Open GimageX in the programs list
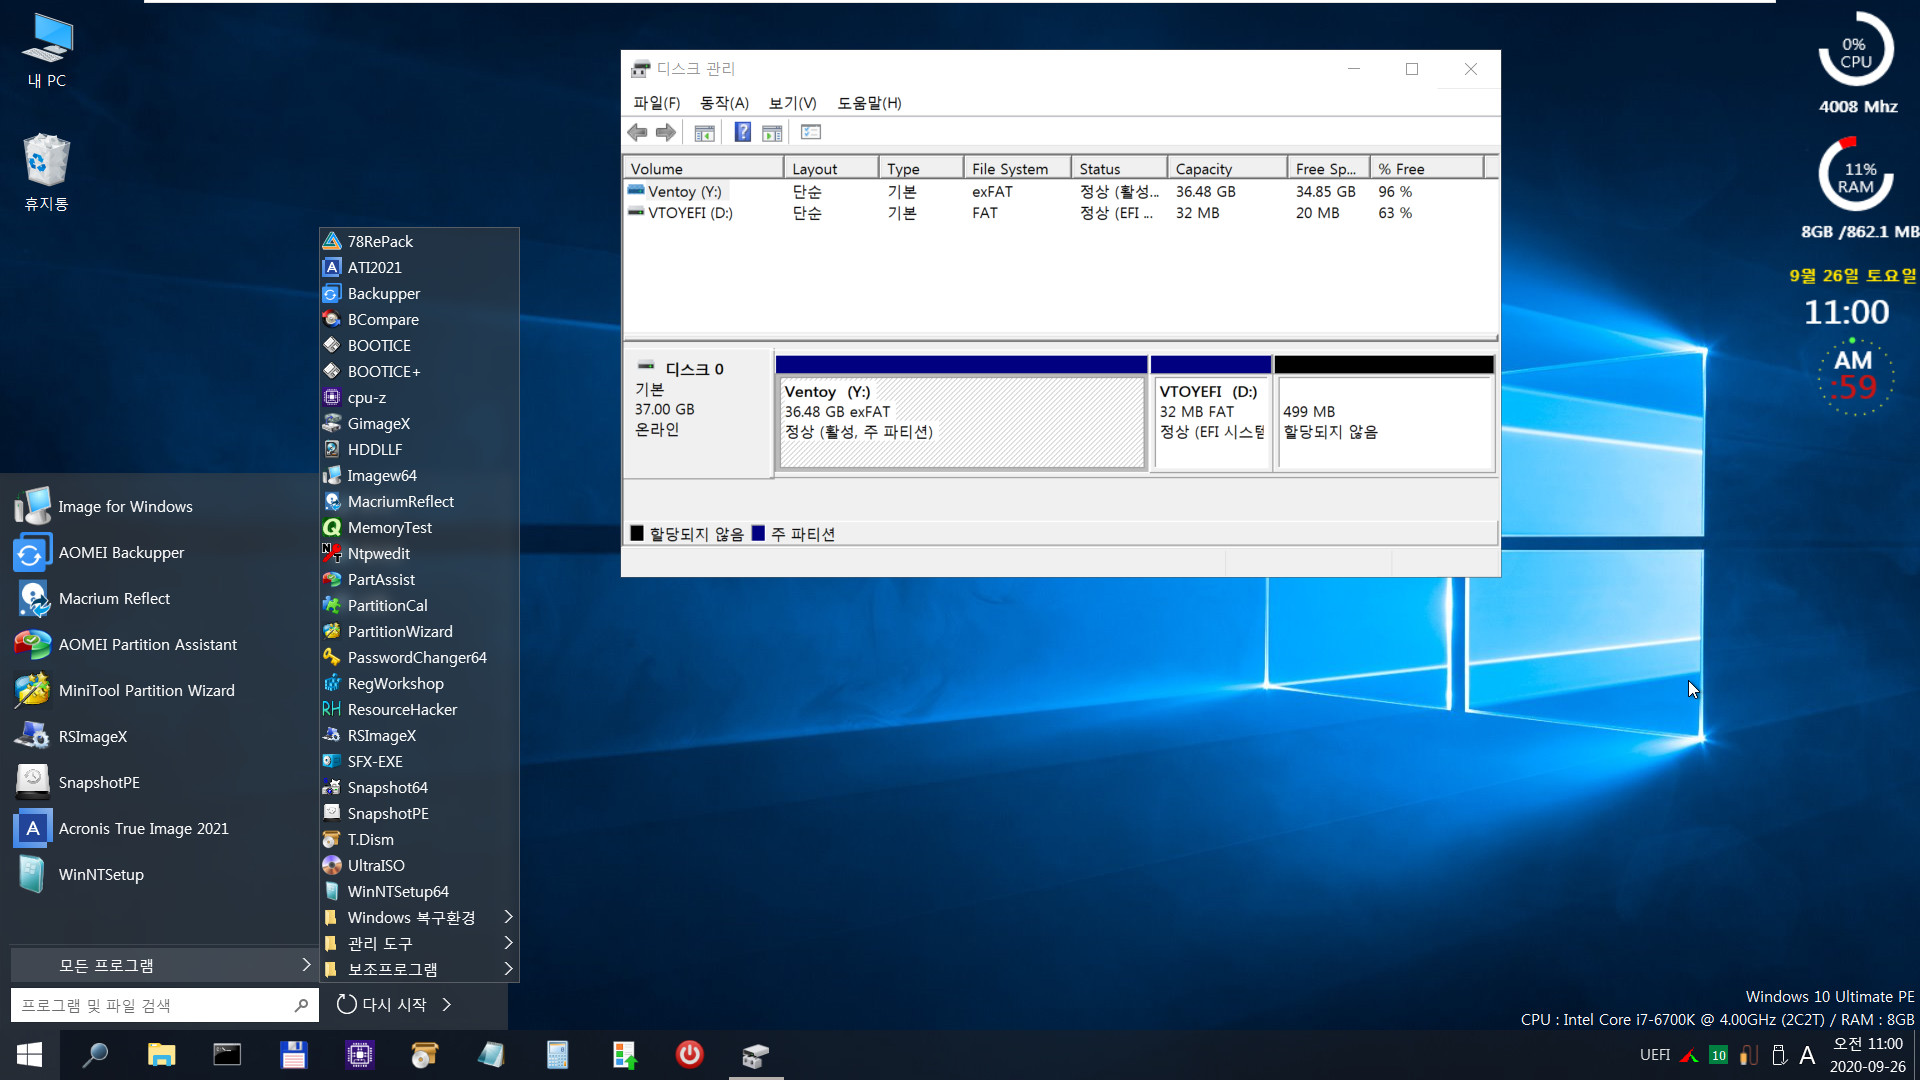This screenshot has width=1920, height=1080. (419, 423)
